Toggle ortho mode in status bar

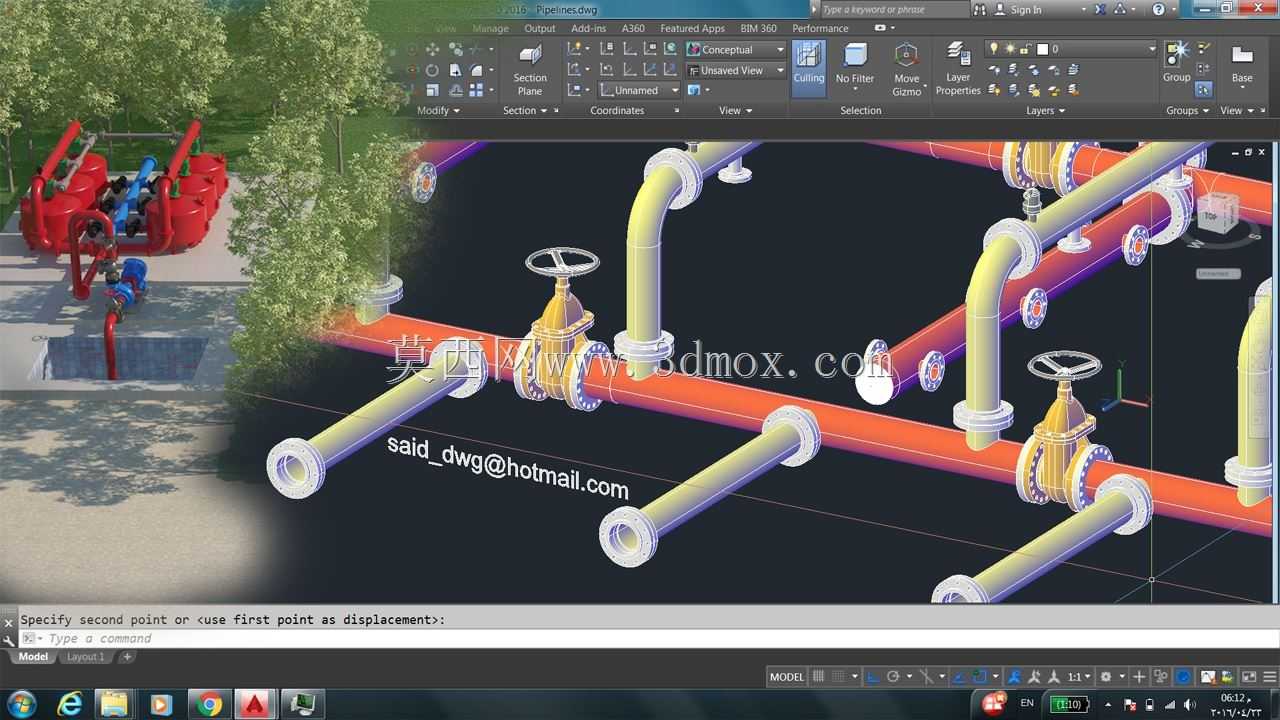[872, 677]
